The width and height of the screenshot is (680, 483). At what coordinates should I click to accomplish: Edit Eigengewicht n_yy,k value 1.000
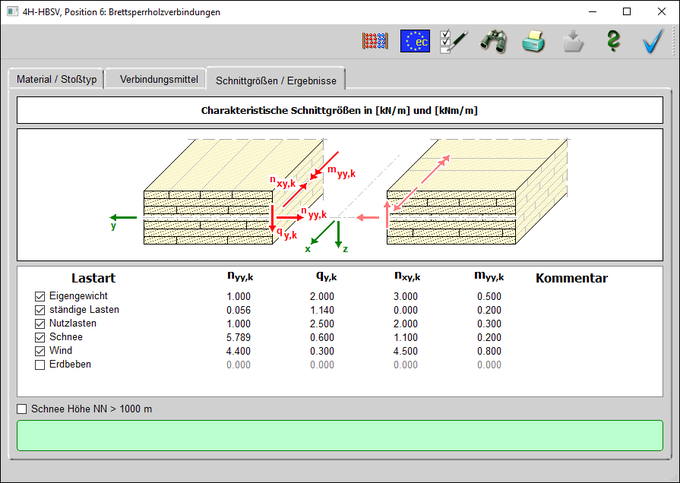[238, 297]
